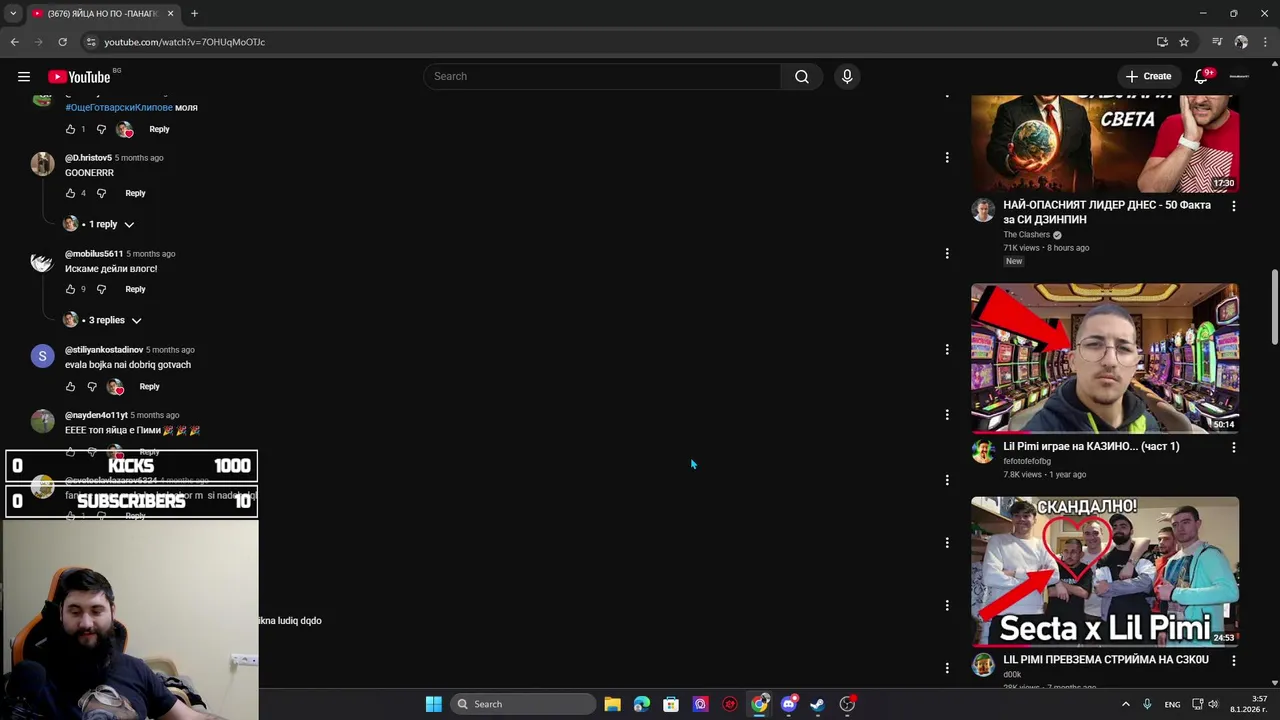Reload the page

click(x=62, y=42)
